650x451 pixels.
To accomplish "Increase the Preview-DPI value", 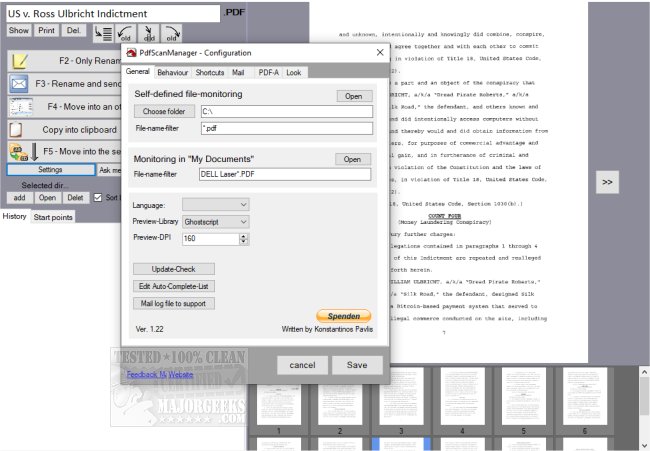I will point(244,236).
